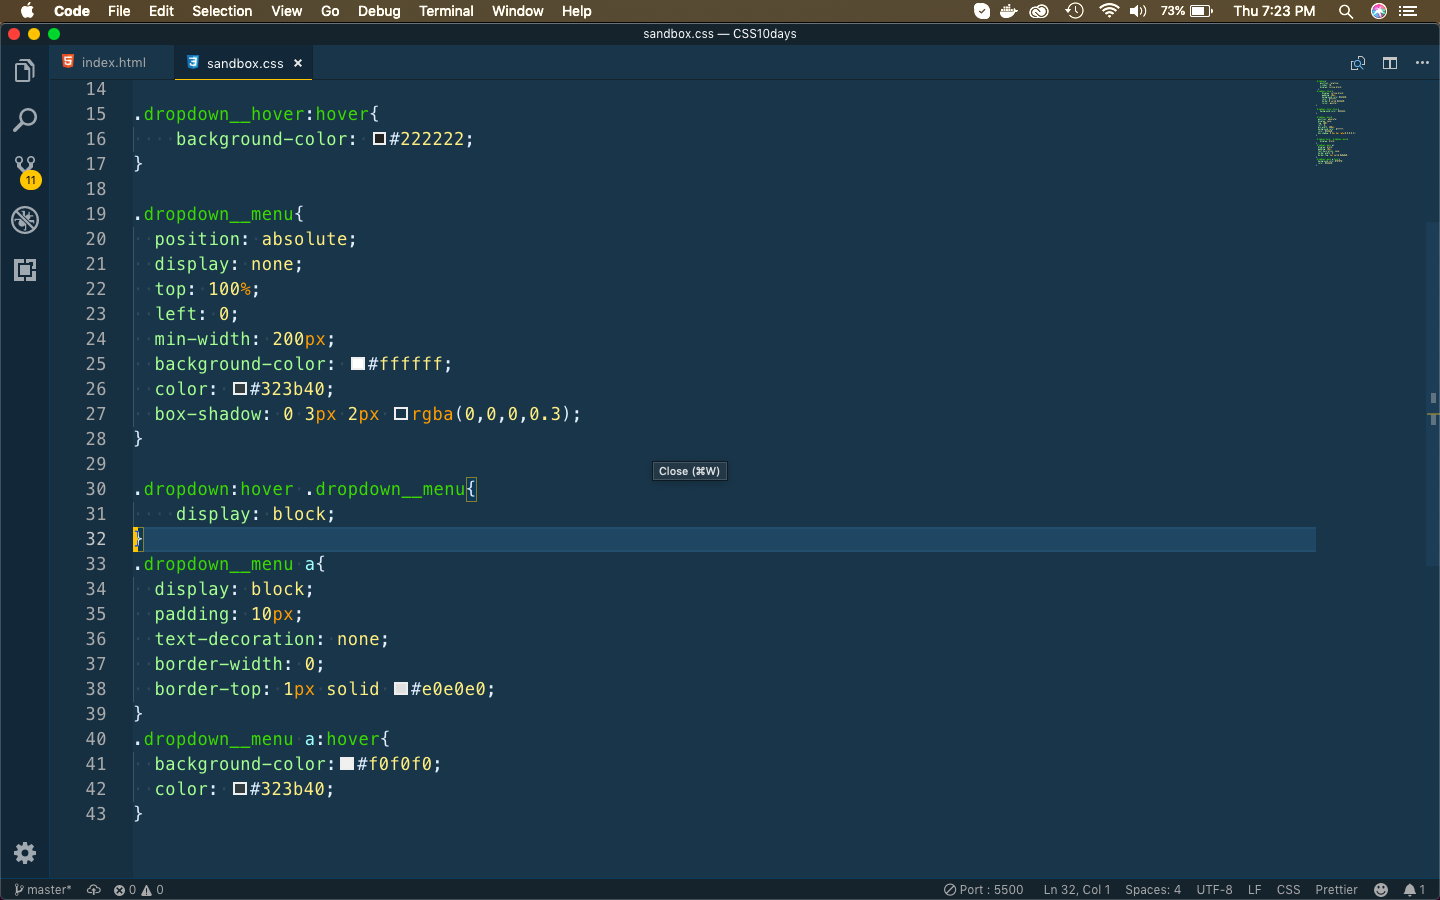Click the #ffffff color swatch
The height and width of the screenshot is (900, 1440).
[x=357, y=364]
